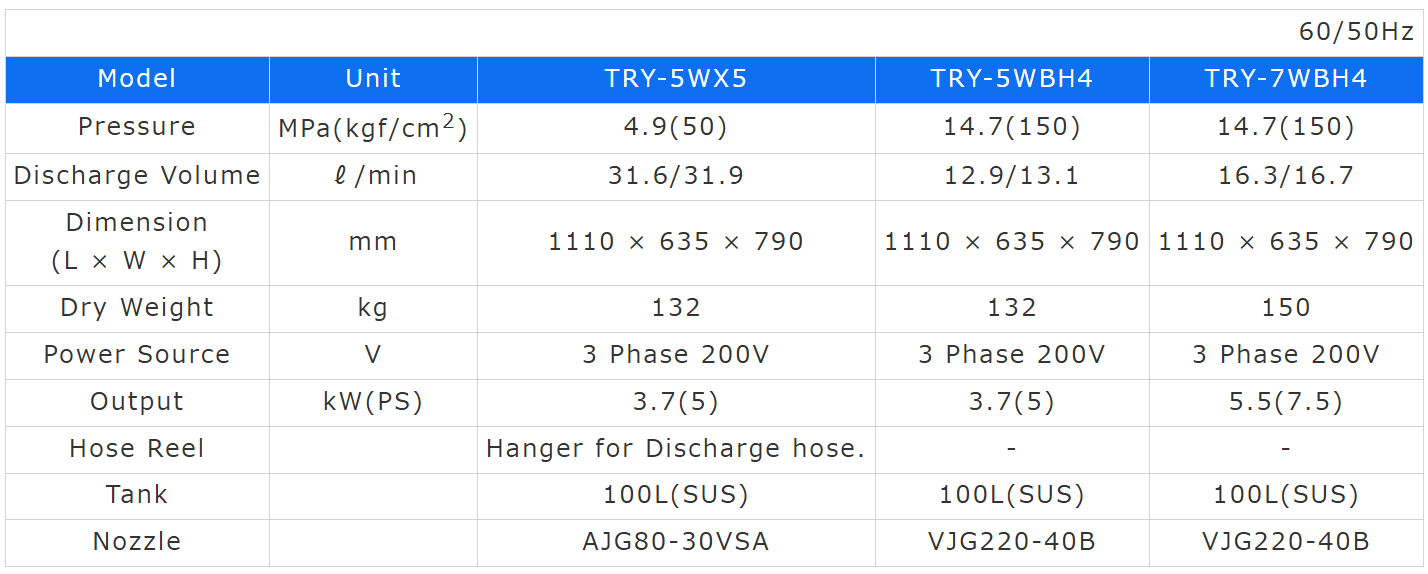Select the TRY-5WBH4 header cell
1428x574 pixels.
pos(1012,79)
